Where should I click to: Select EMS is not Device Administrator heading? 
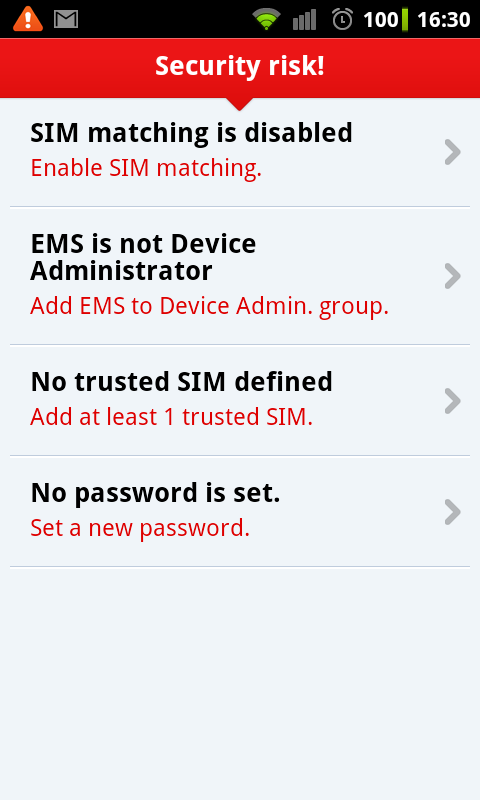pyautogui.click(x=143, y=257)
